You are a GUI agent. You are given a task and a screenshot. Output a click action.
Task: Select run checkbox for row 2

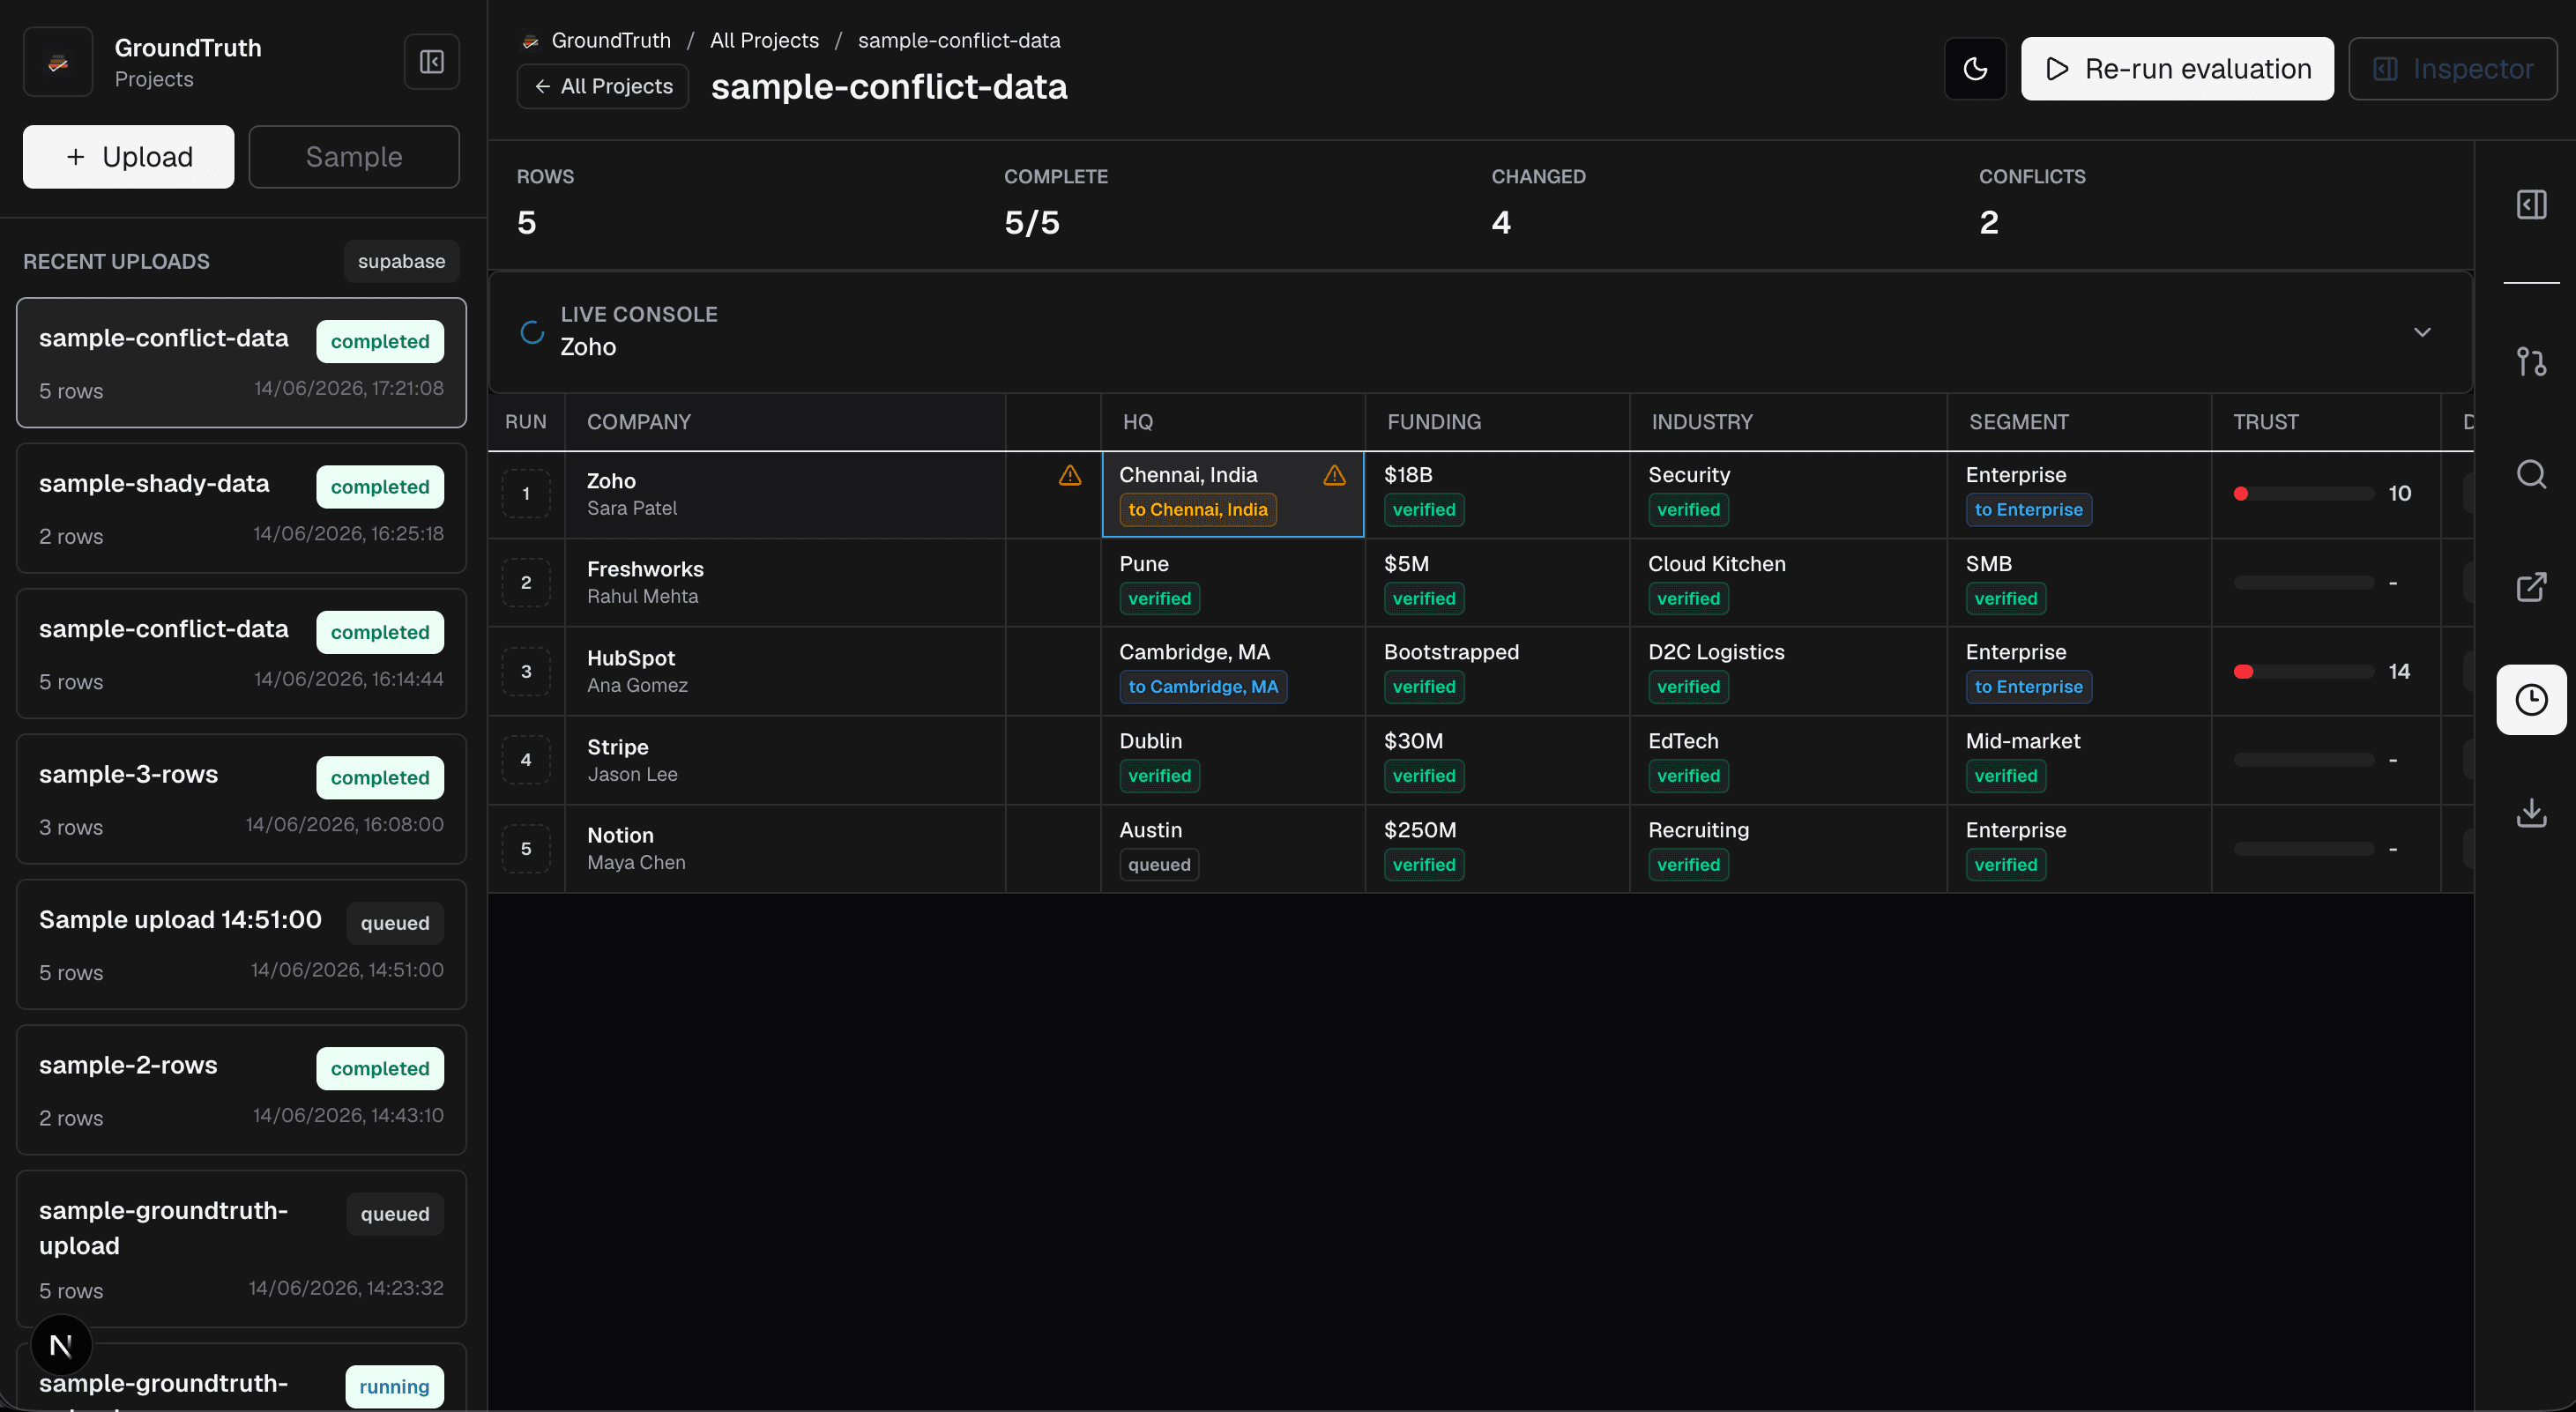pyautogui.click(x=526, y=583)
